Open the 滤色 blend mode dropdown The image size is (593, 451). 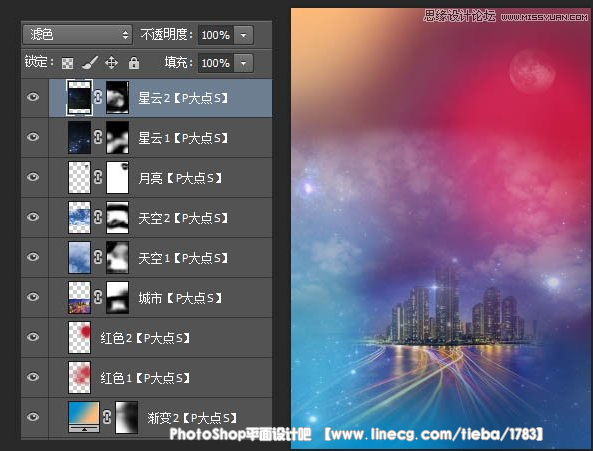coord(78,35)
